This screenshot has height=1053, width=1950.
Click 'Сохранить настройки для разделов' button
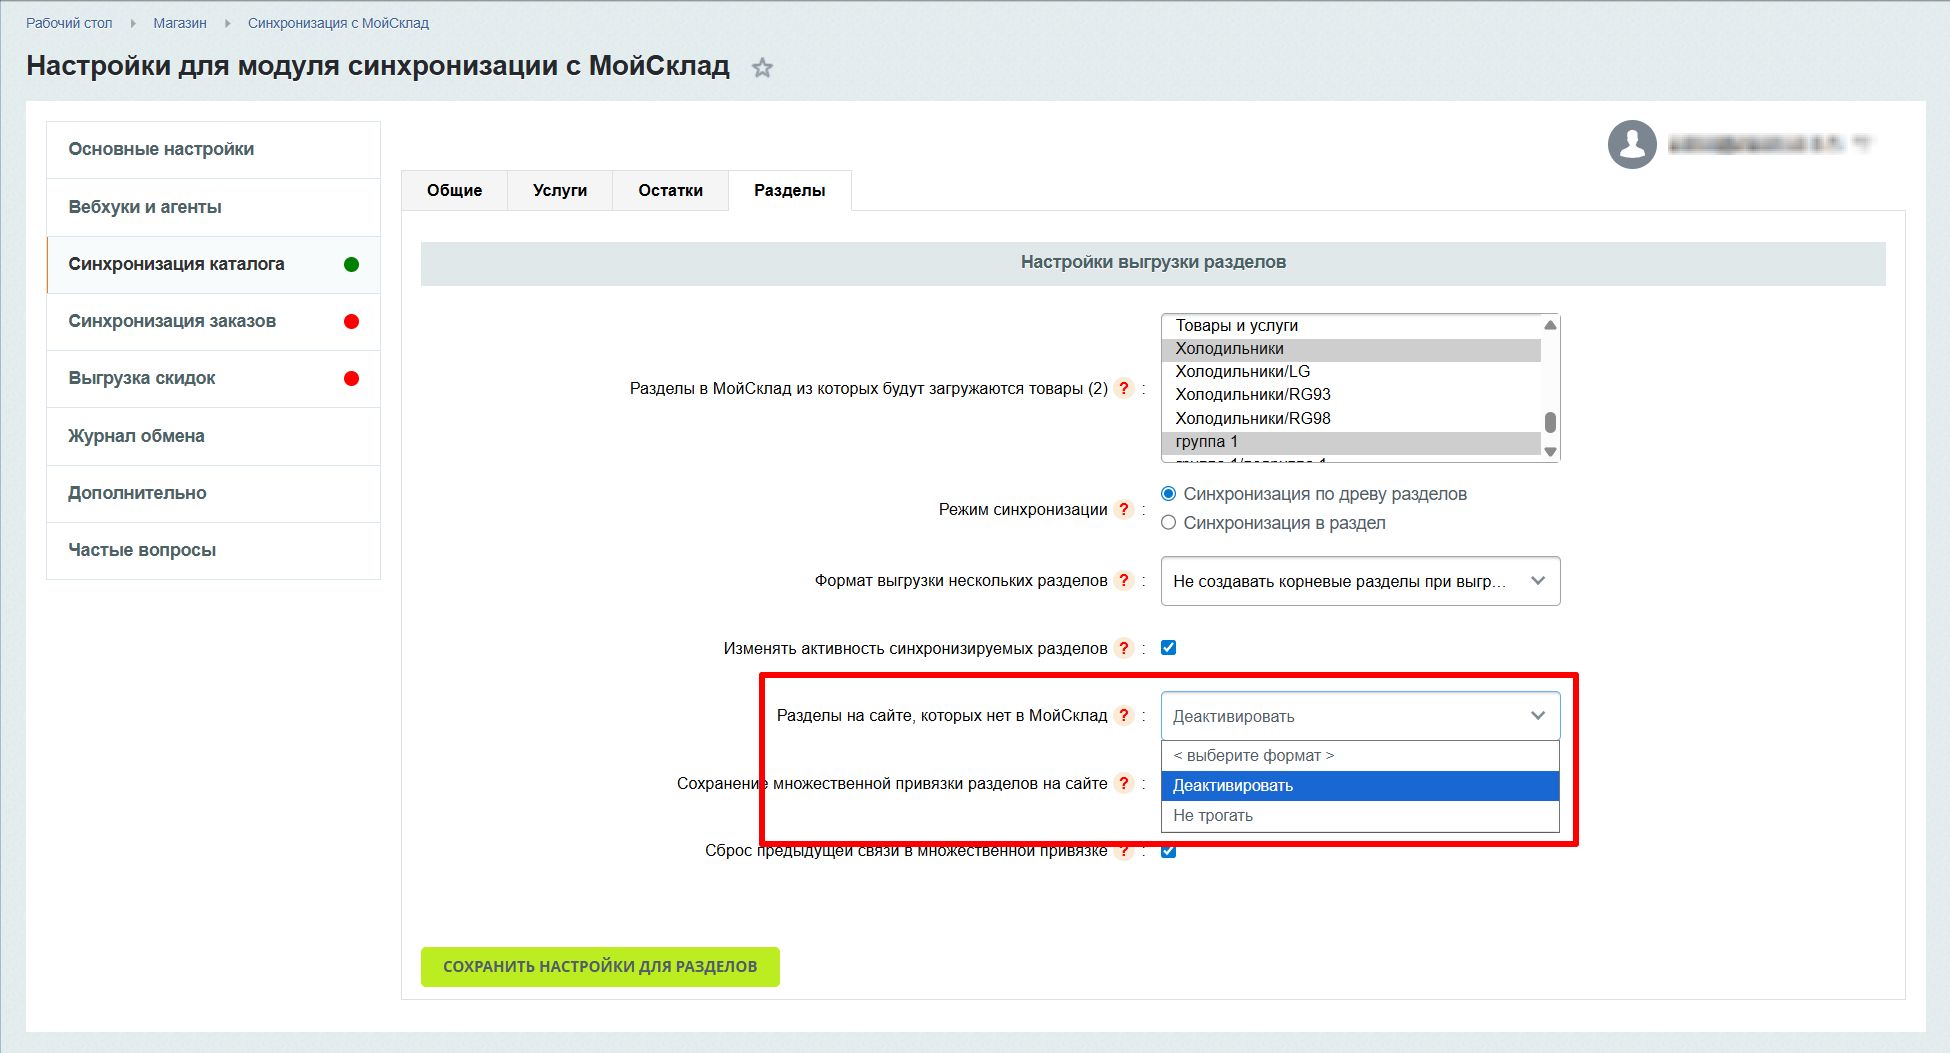pyautogui.click(x=600, y=967)
